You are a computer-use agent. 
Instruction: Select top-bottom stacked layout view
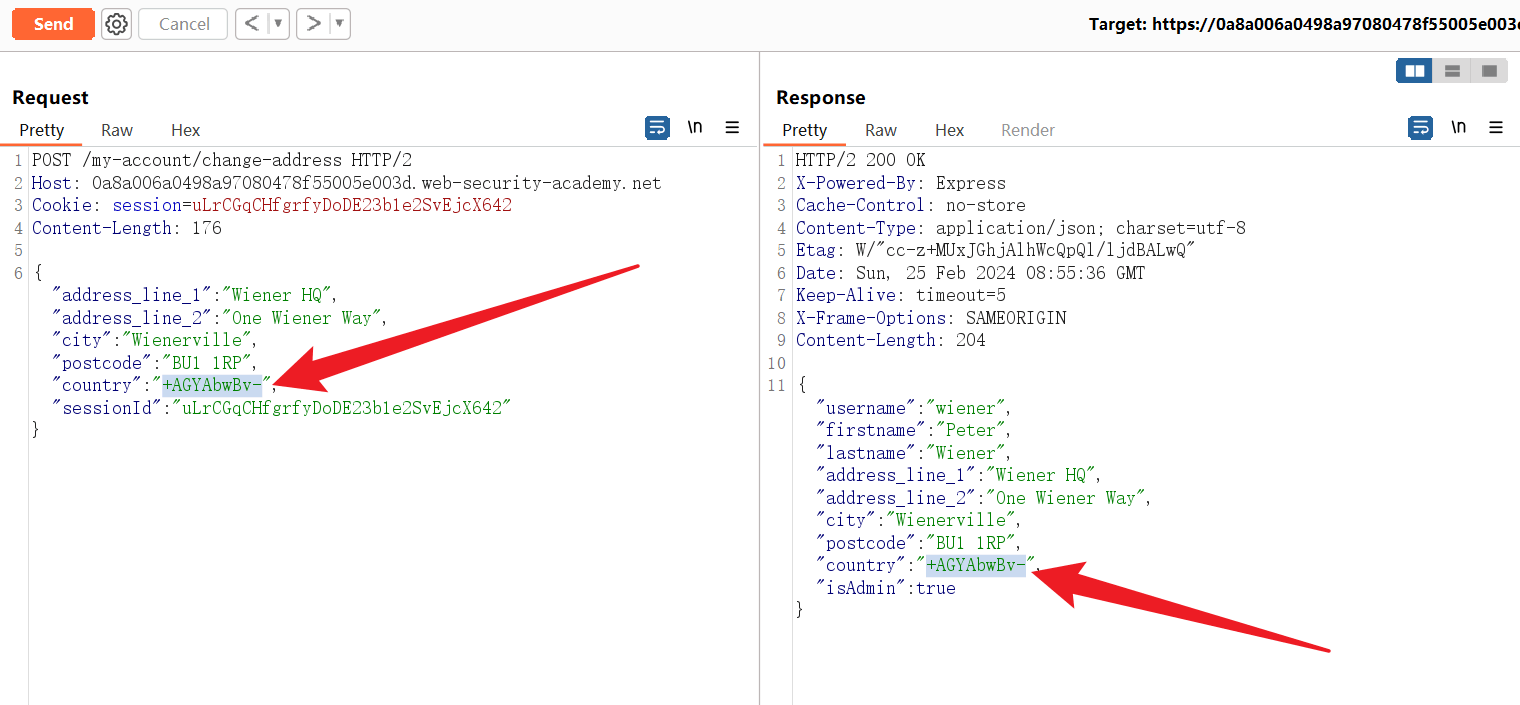click(x=1452, y=71)
